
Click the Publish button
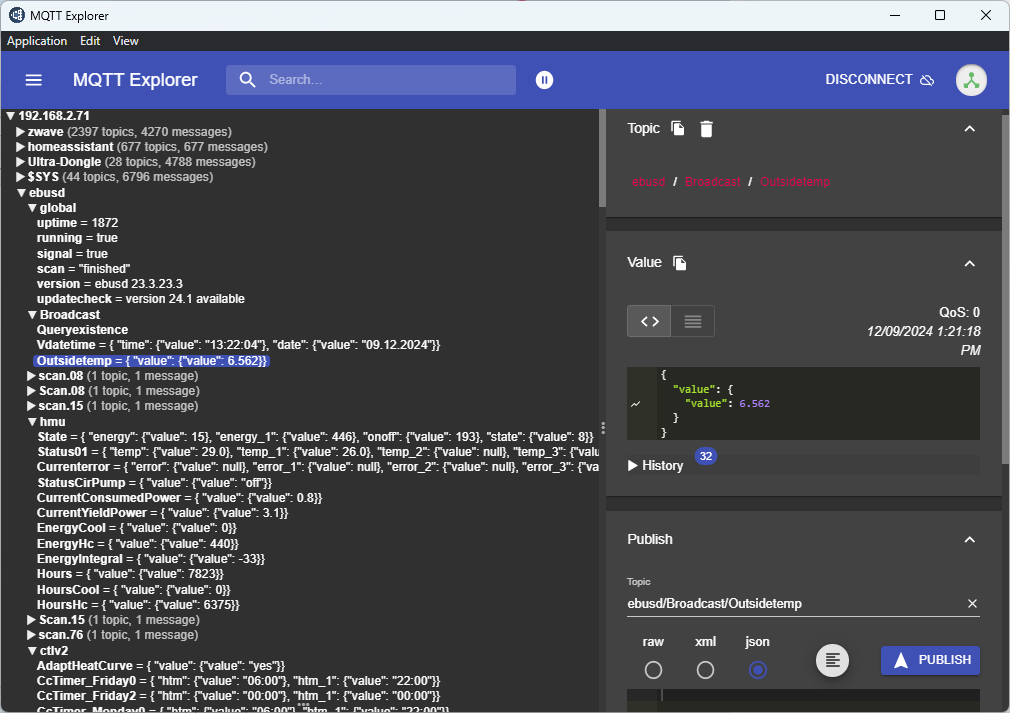click(x=930, y=660)
